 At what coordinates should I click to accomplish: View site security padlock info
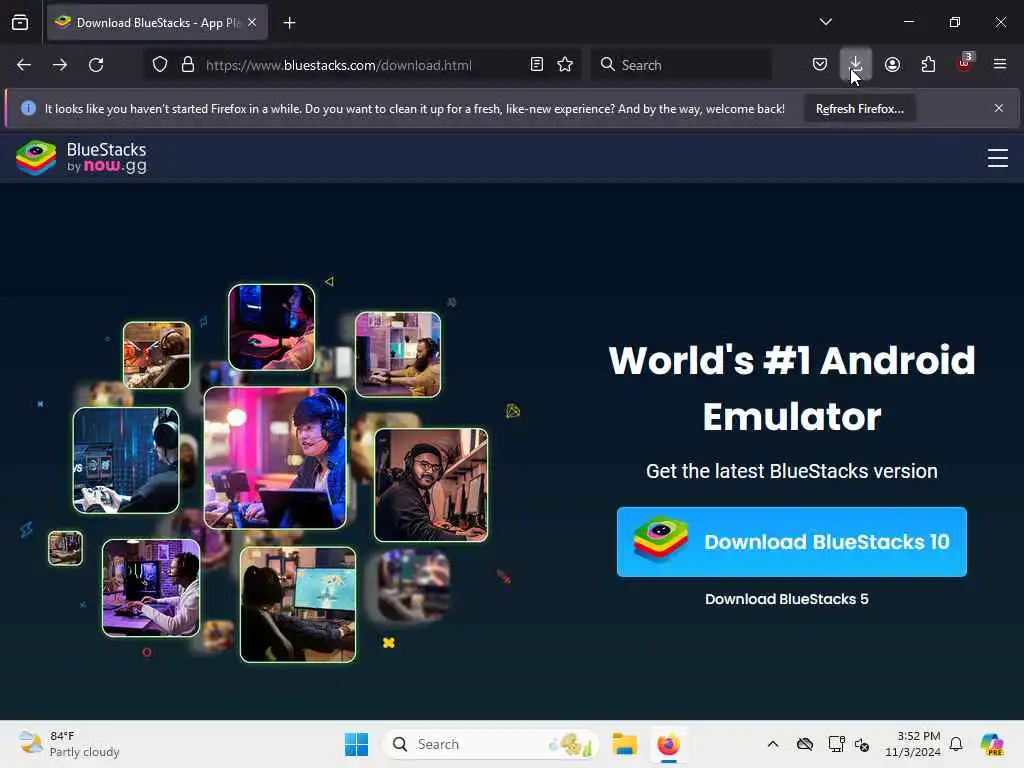(x=188, y=65)
